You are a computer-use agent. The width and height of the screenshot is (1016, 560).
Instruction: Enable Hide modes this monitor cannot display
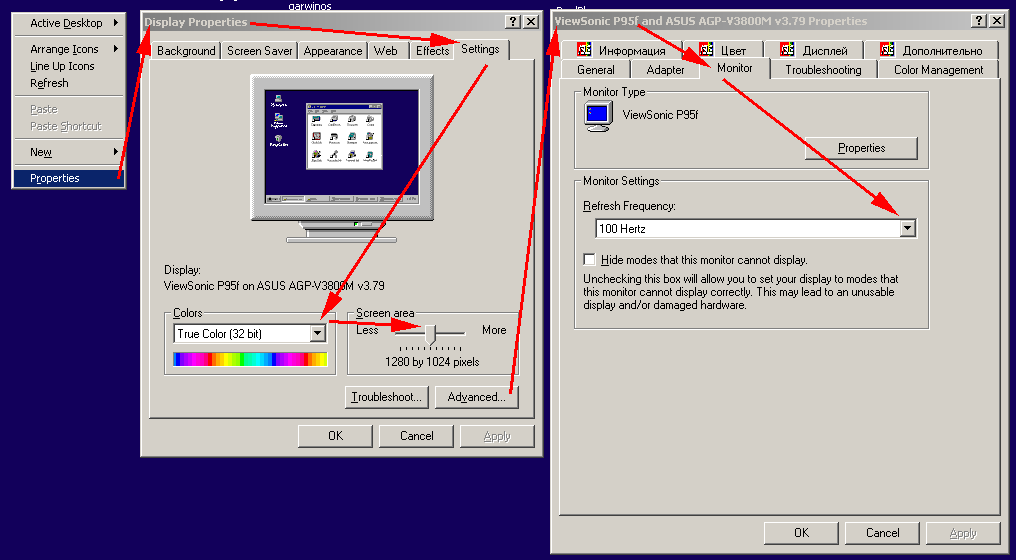coord(590,259)
